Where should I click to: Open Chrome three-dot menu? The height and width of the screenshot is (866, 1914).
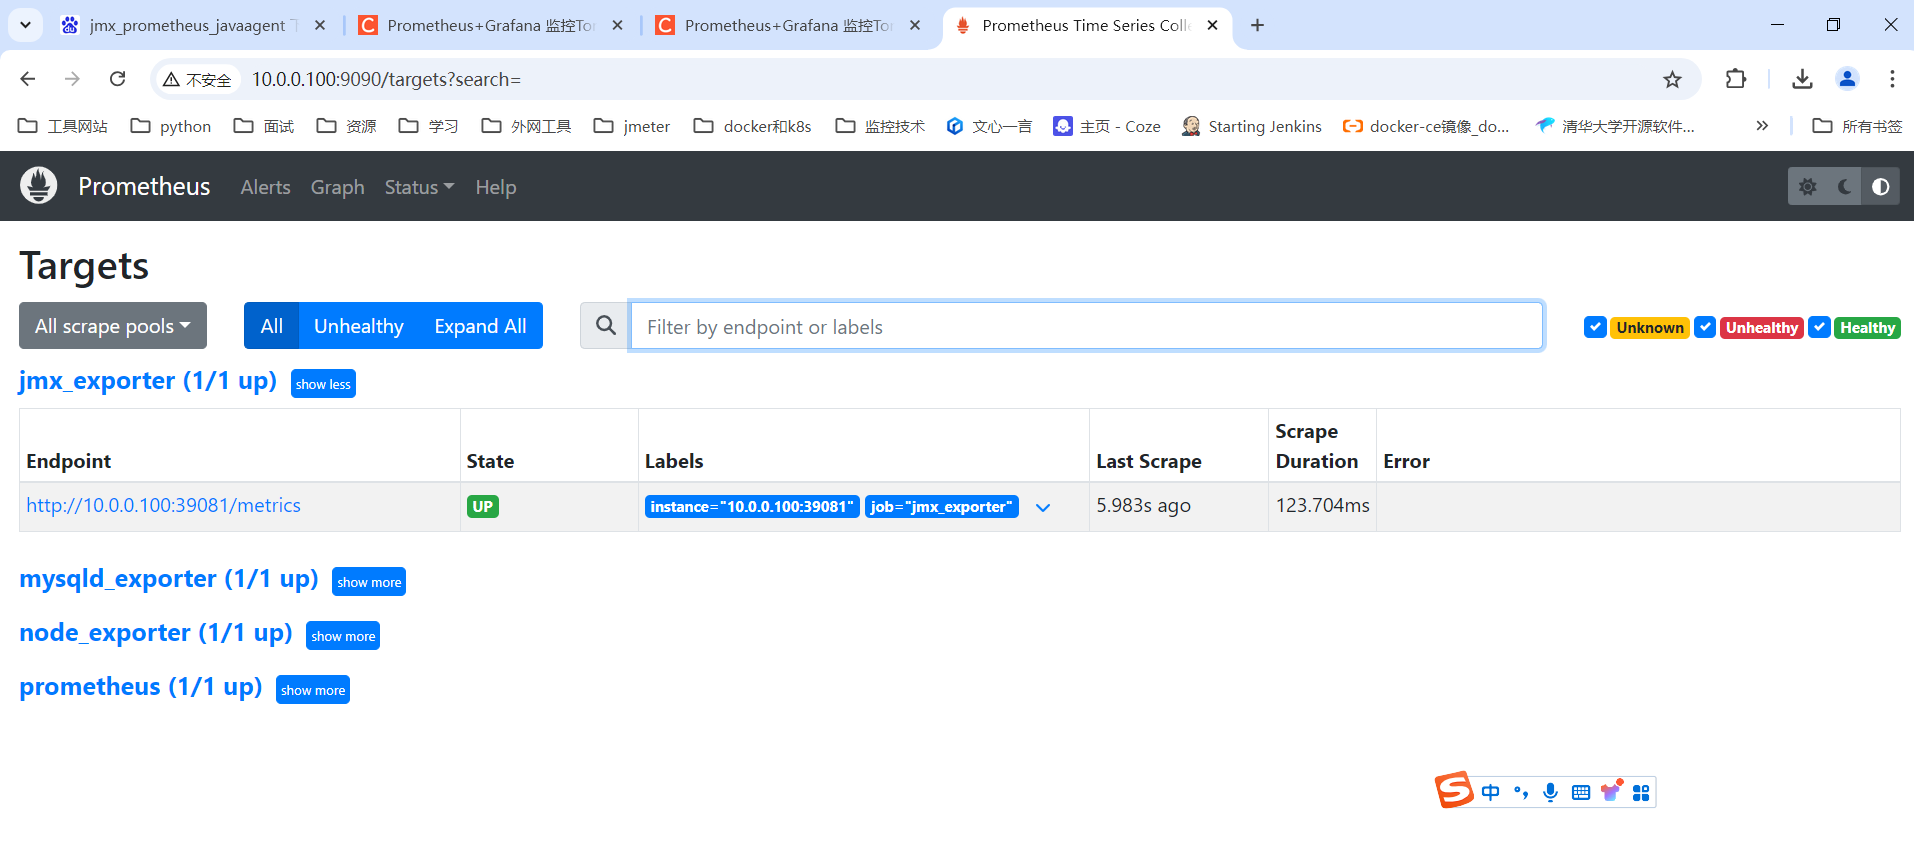coord(1892,79)
